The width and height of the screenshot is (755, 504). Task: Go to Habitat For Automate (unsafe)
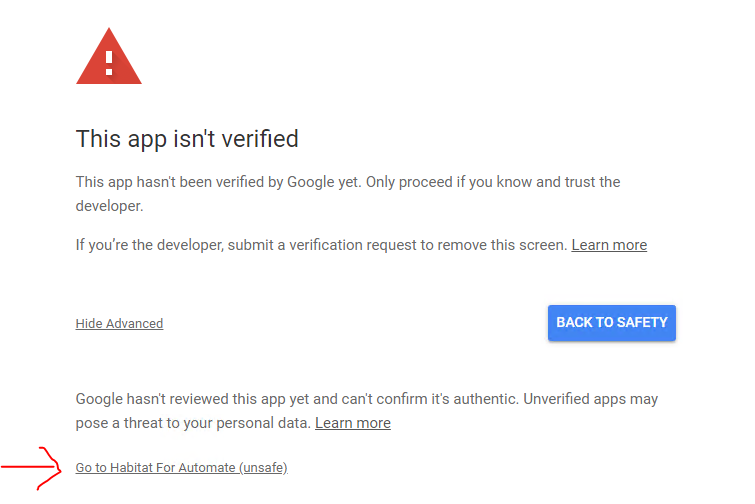(x=182, y=468)
